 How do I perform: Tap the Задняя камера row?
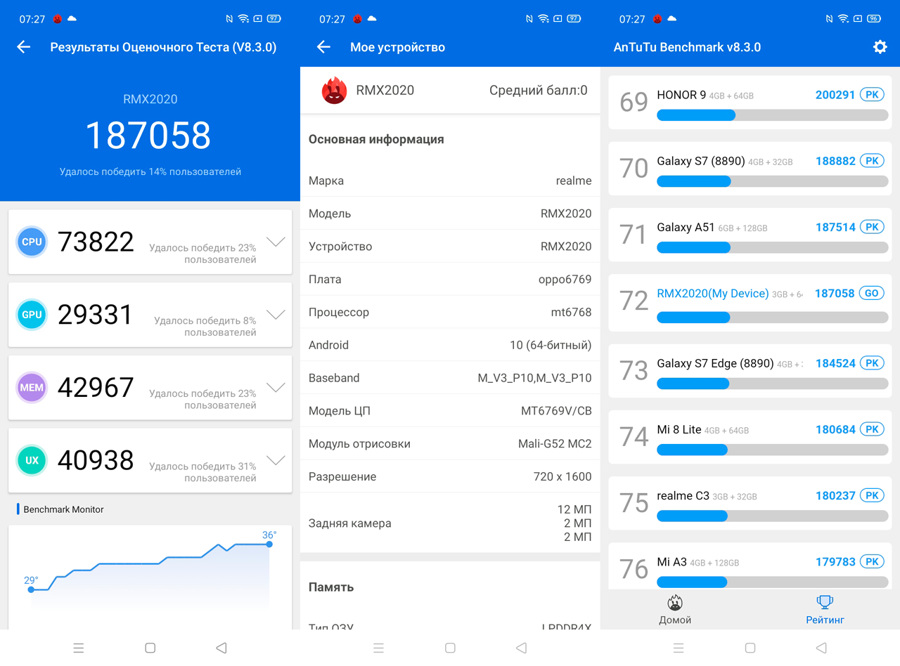point(450,523)
